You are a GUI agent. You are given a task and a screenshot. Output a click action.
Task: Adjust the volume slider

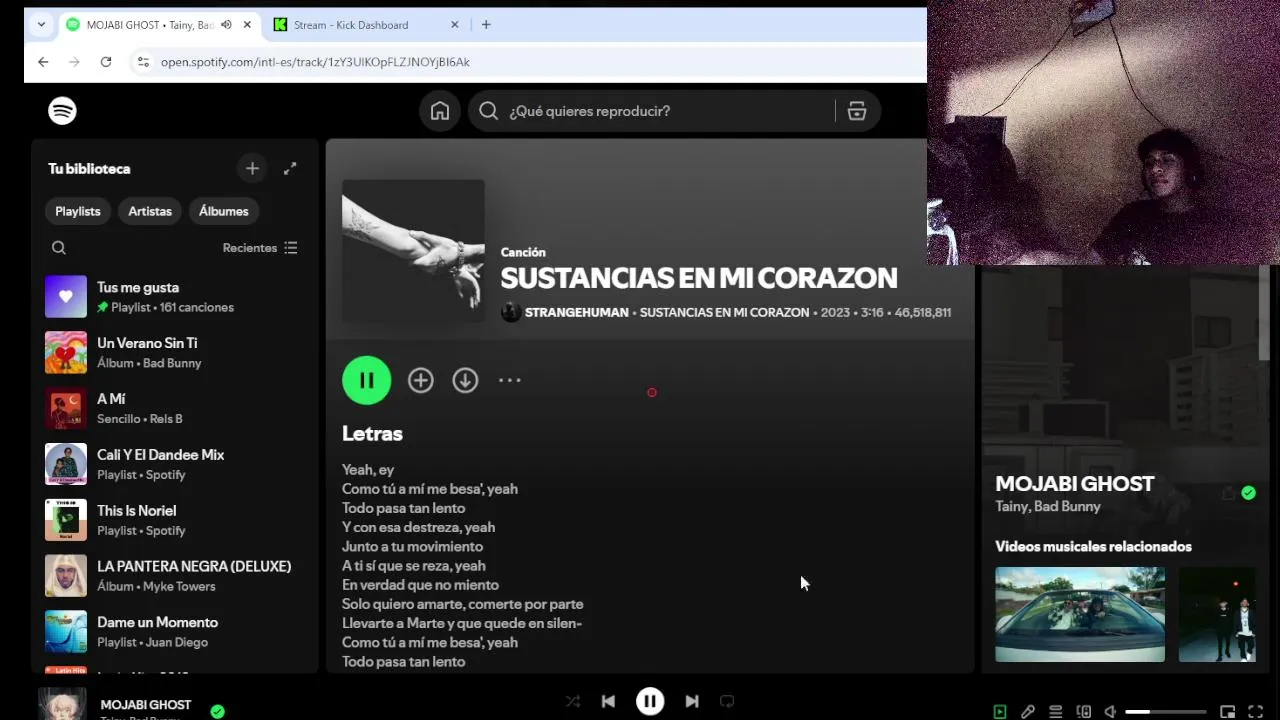click(1166, 712)
